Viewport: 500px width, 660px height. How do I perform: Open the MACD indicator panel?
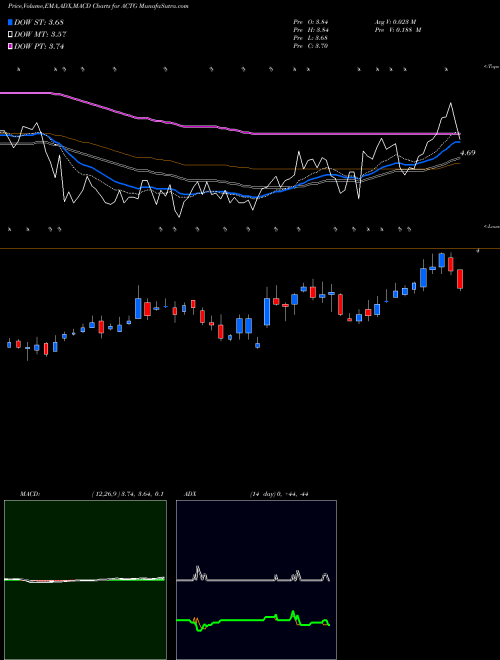[x=85, y=580]
